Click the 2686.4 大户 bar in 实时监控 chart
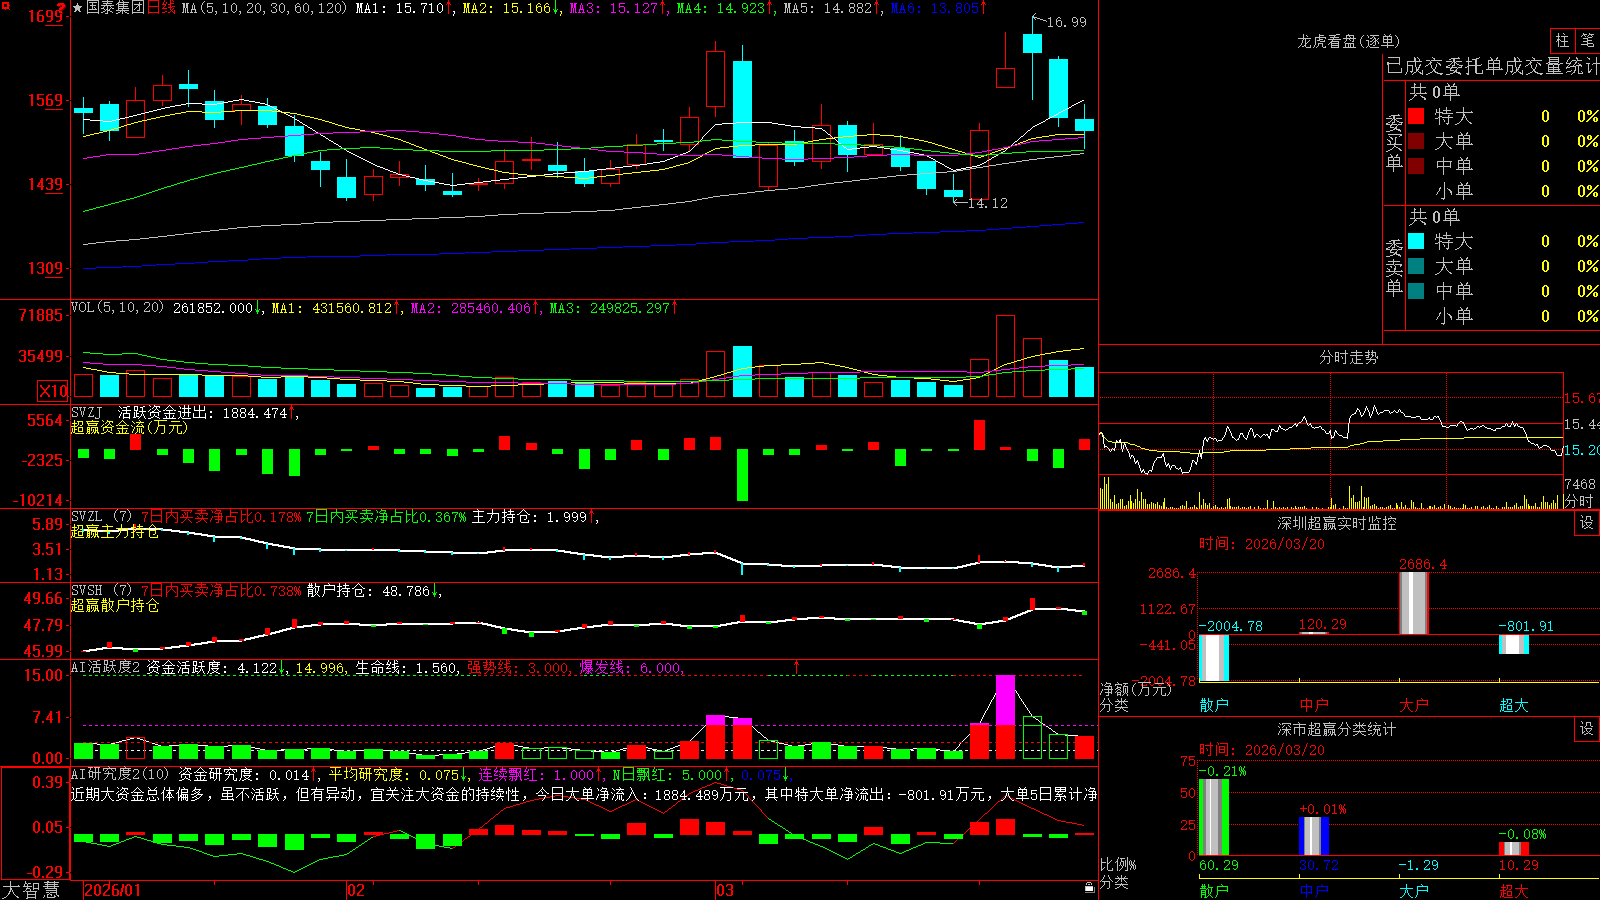This screenshot has height=900, width=1600. pyautogui.click(x=1413, y=603)
